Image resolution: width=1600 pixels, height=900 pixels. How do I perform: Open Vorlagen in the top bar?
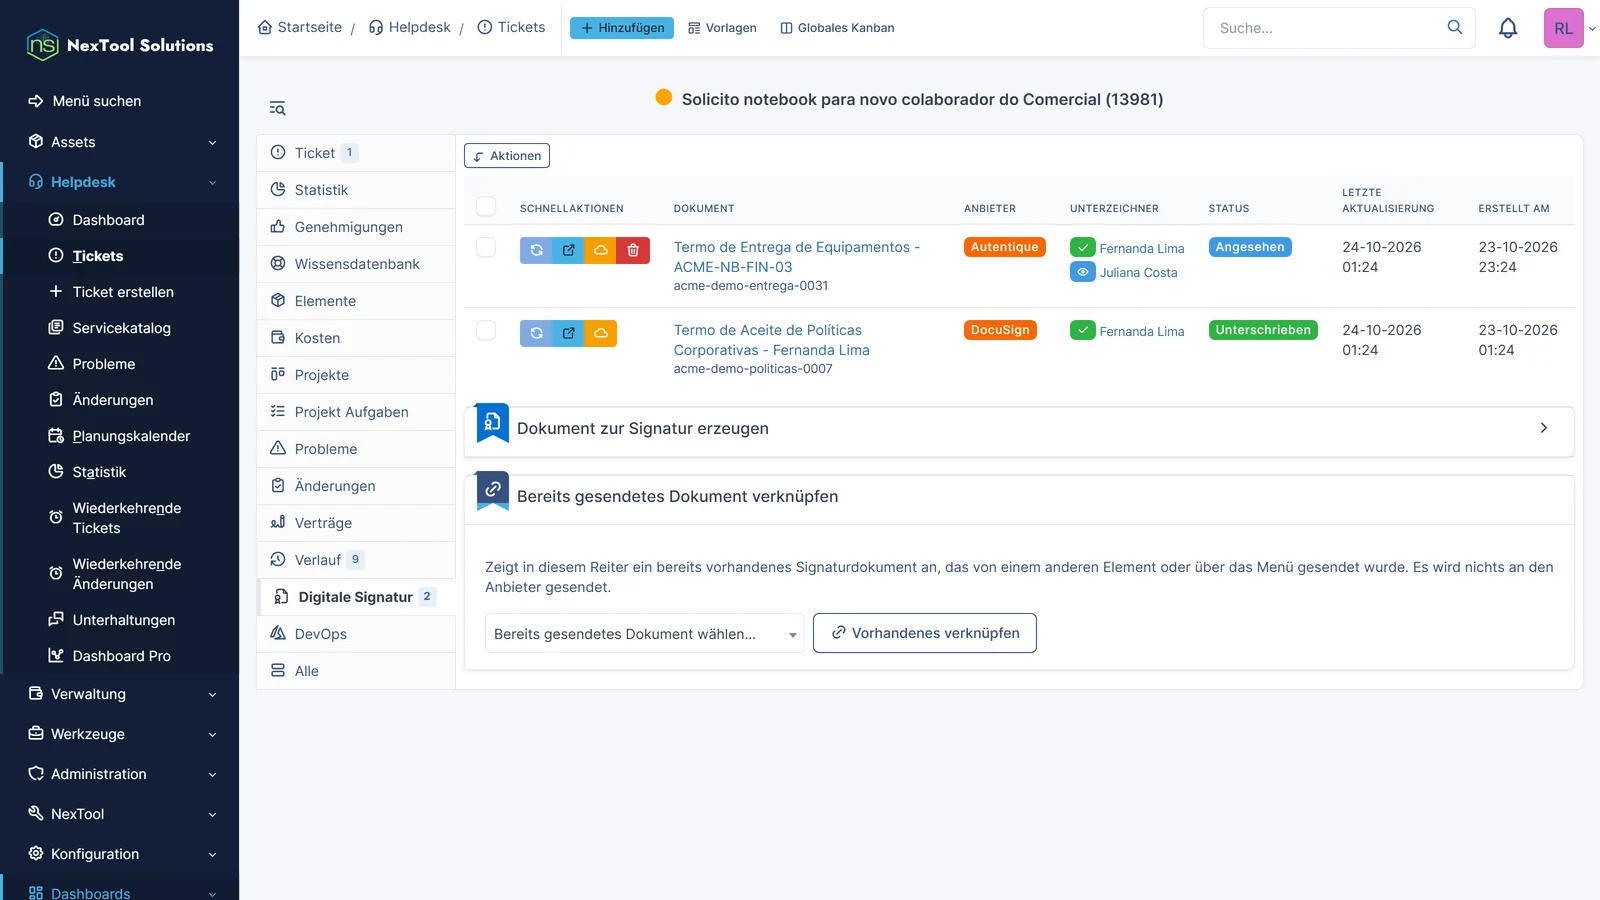[722, 28]
